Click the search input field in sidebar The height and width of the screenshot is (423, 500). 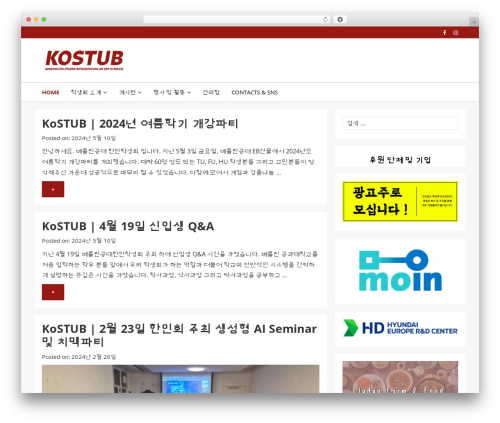(x=400, y=123)
